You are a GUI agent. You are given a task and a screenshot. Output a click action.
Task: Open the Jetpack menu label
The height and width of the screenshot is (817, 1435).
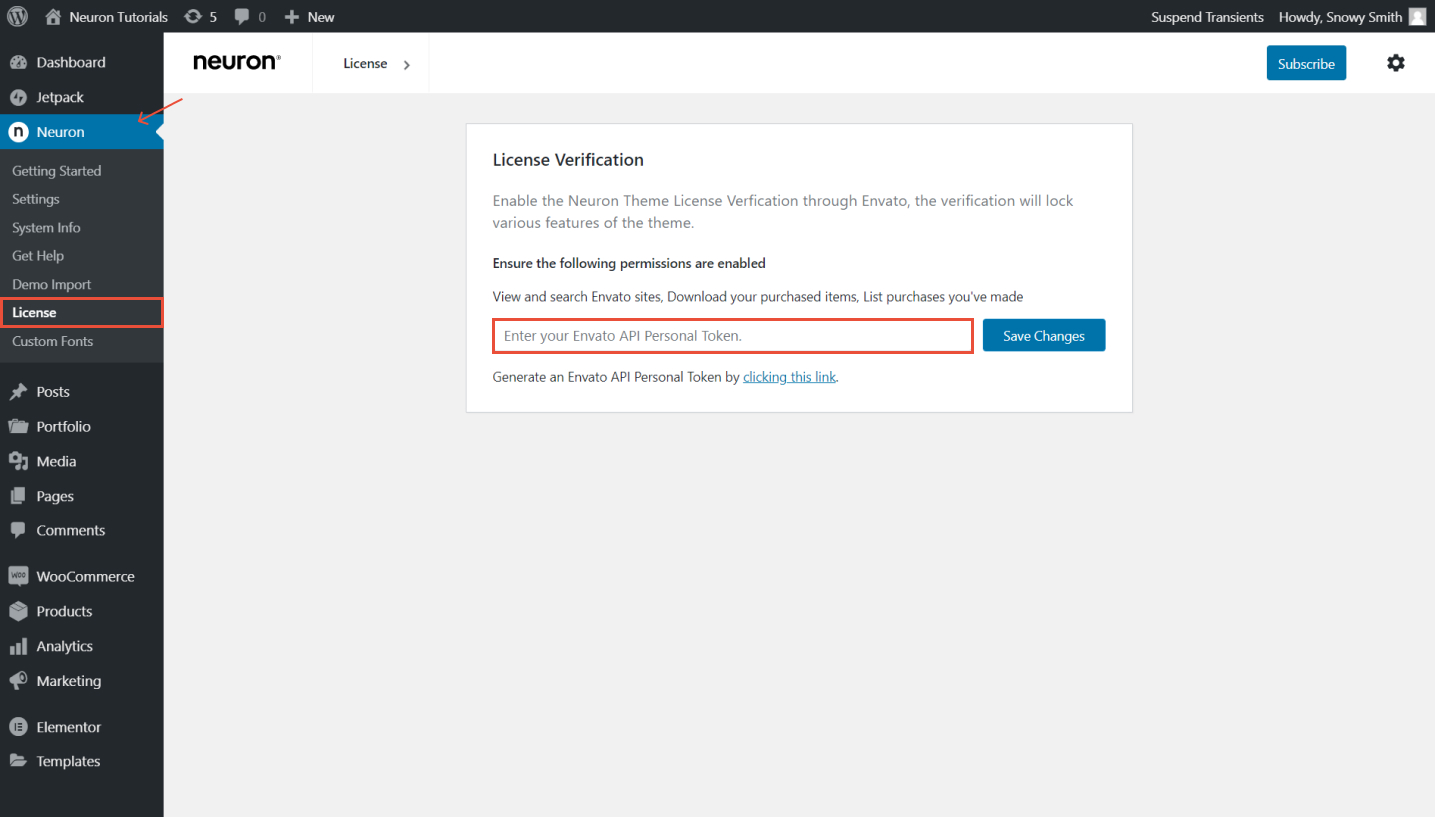click(x=60, y=97)
